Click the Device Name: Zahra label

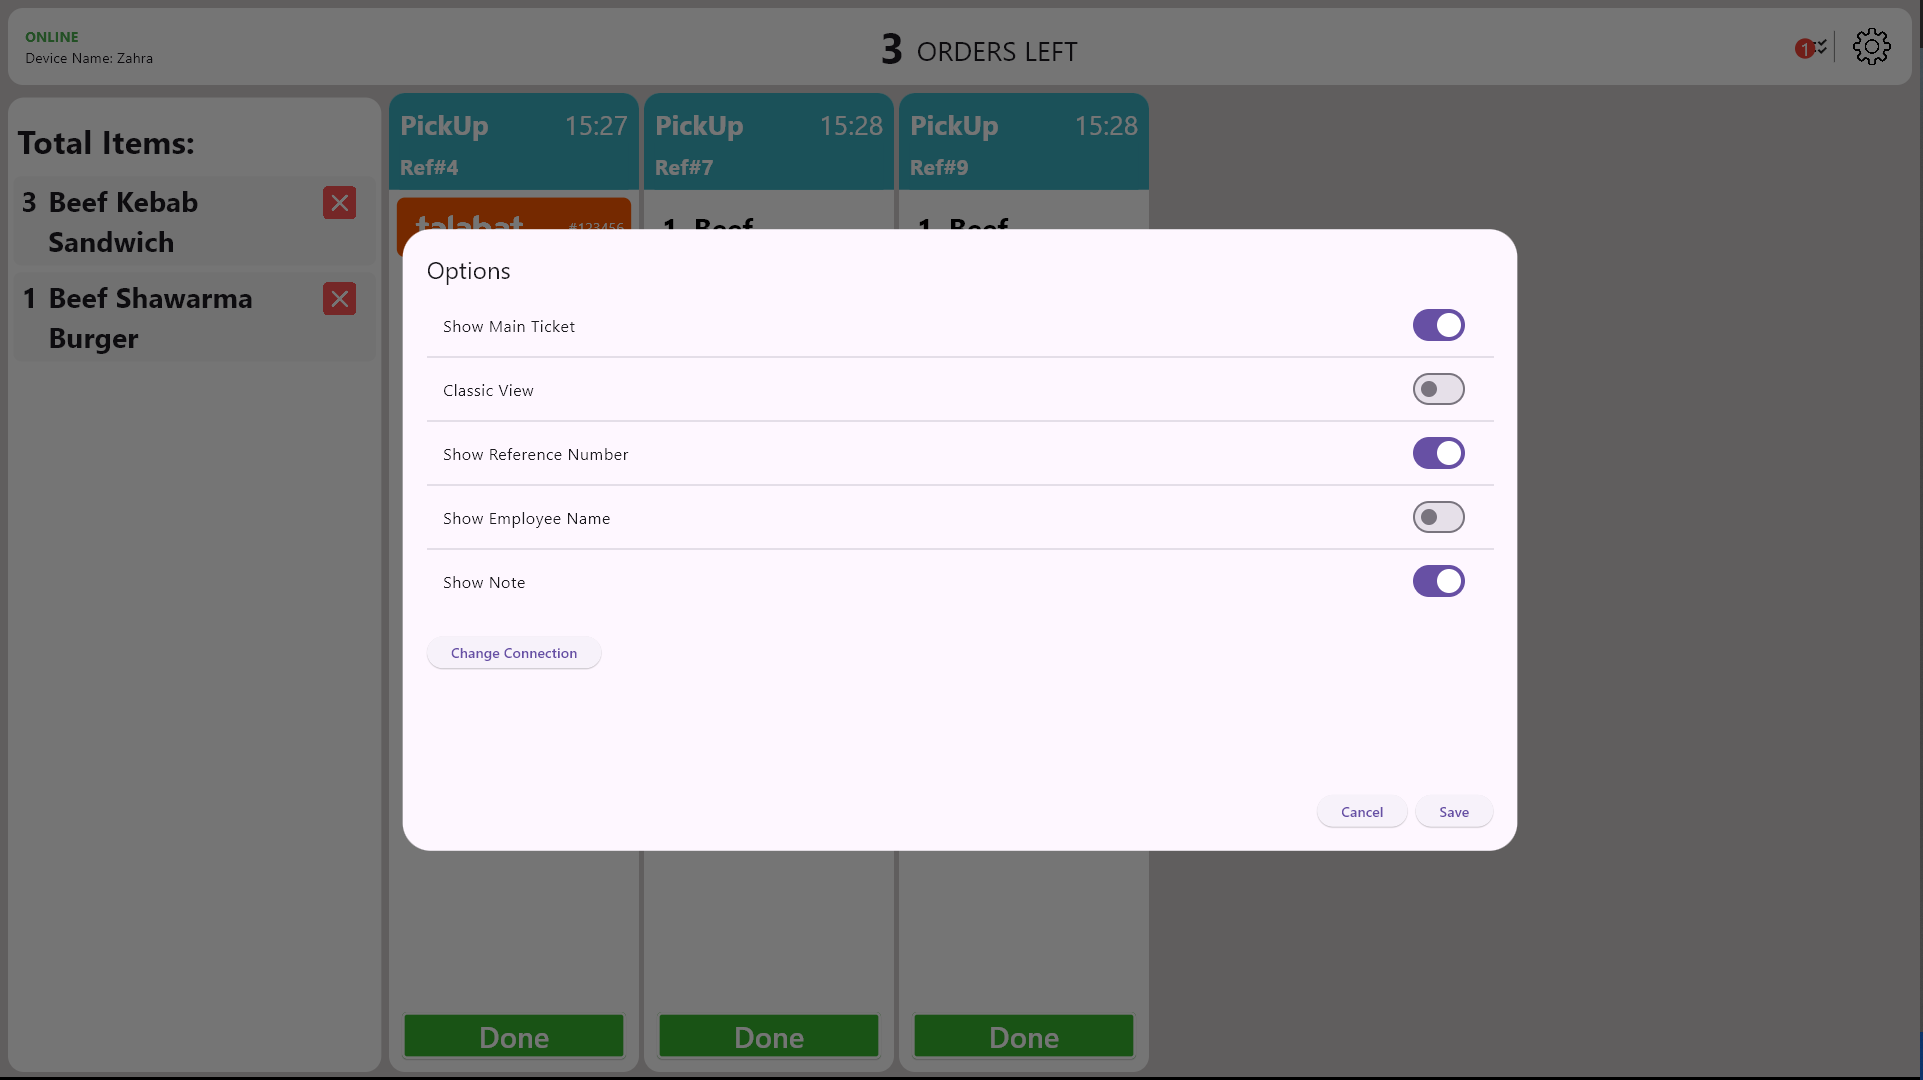click(89, 58)
